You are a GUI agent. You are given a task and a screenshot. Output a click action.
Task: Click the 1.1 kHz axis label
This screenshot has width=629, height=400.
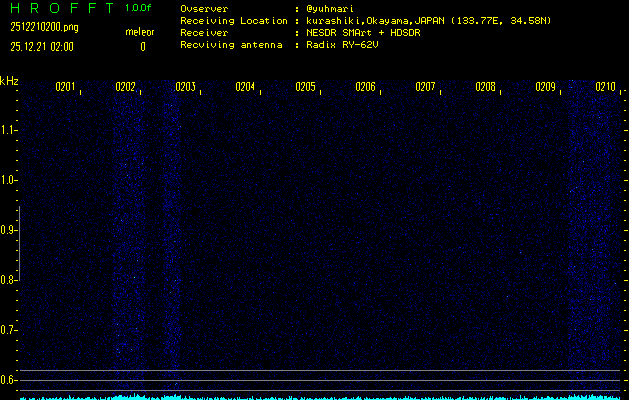pyautogui.click(x=8, y=130)
